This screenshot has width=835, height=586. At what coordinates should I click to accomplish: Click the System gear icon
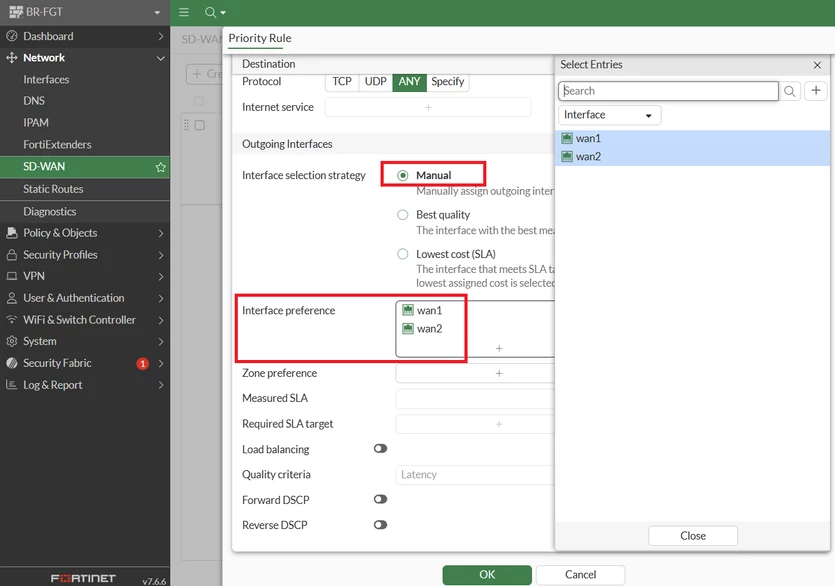[x=12, y=341]
